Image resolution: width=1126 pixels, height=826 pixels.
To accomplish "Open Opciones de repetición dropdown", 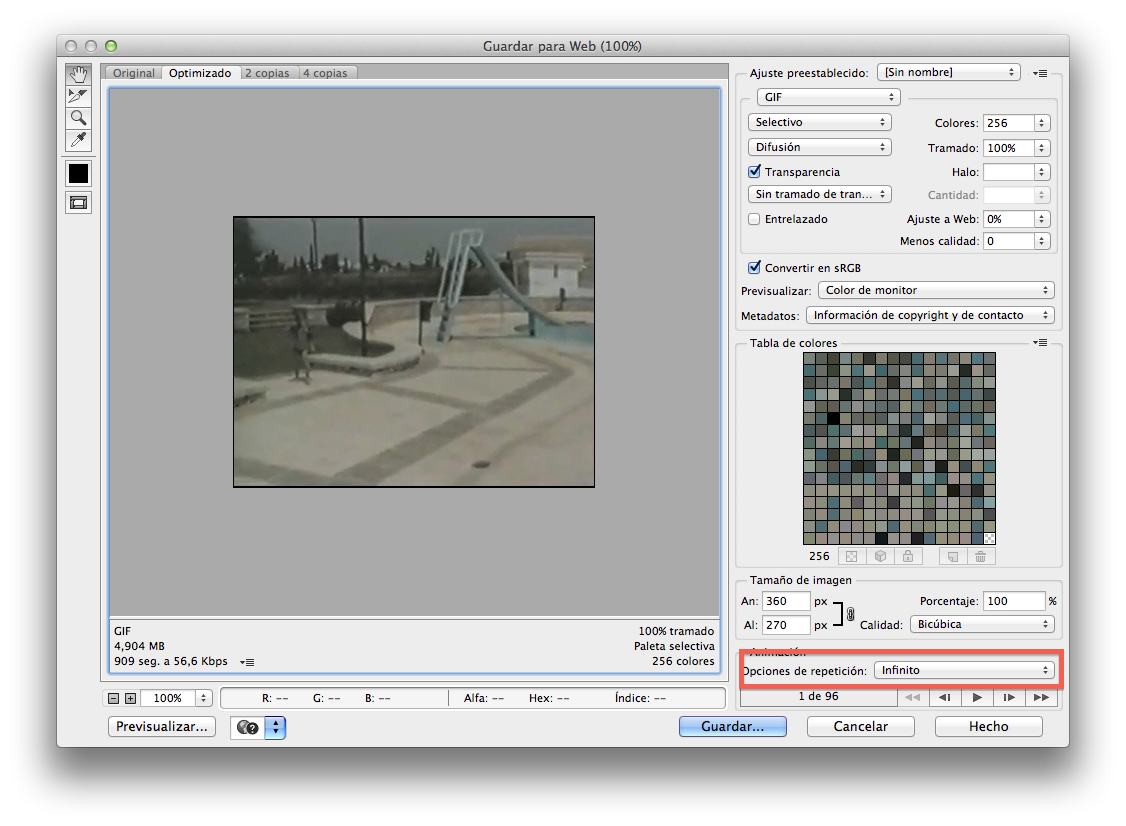I will click(x=964, y=670).
